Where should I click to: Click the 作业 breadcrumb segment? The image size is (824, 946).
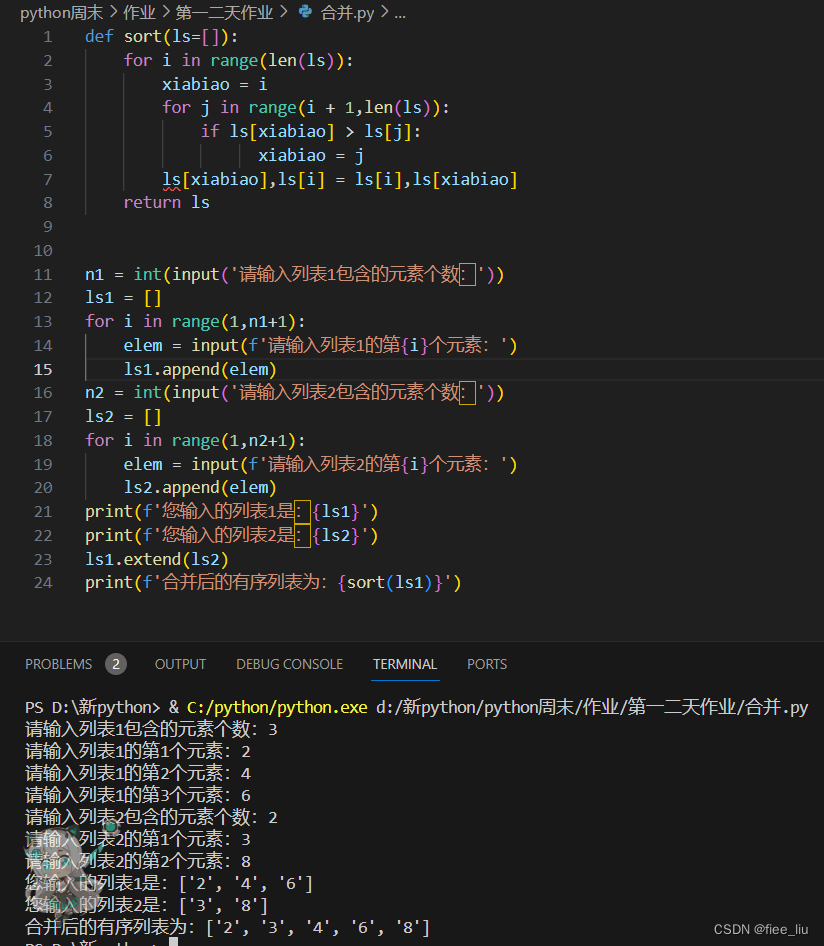click(139, 12)
